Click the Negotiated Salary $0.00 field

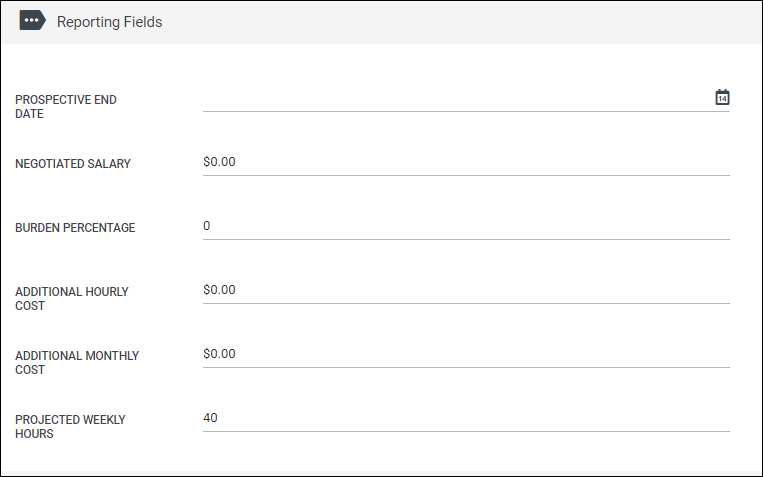[x=466, y=162]
